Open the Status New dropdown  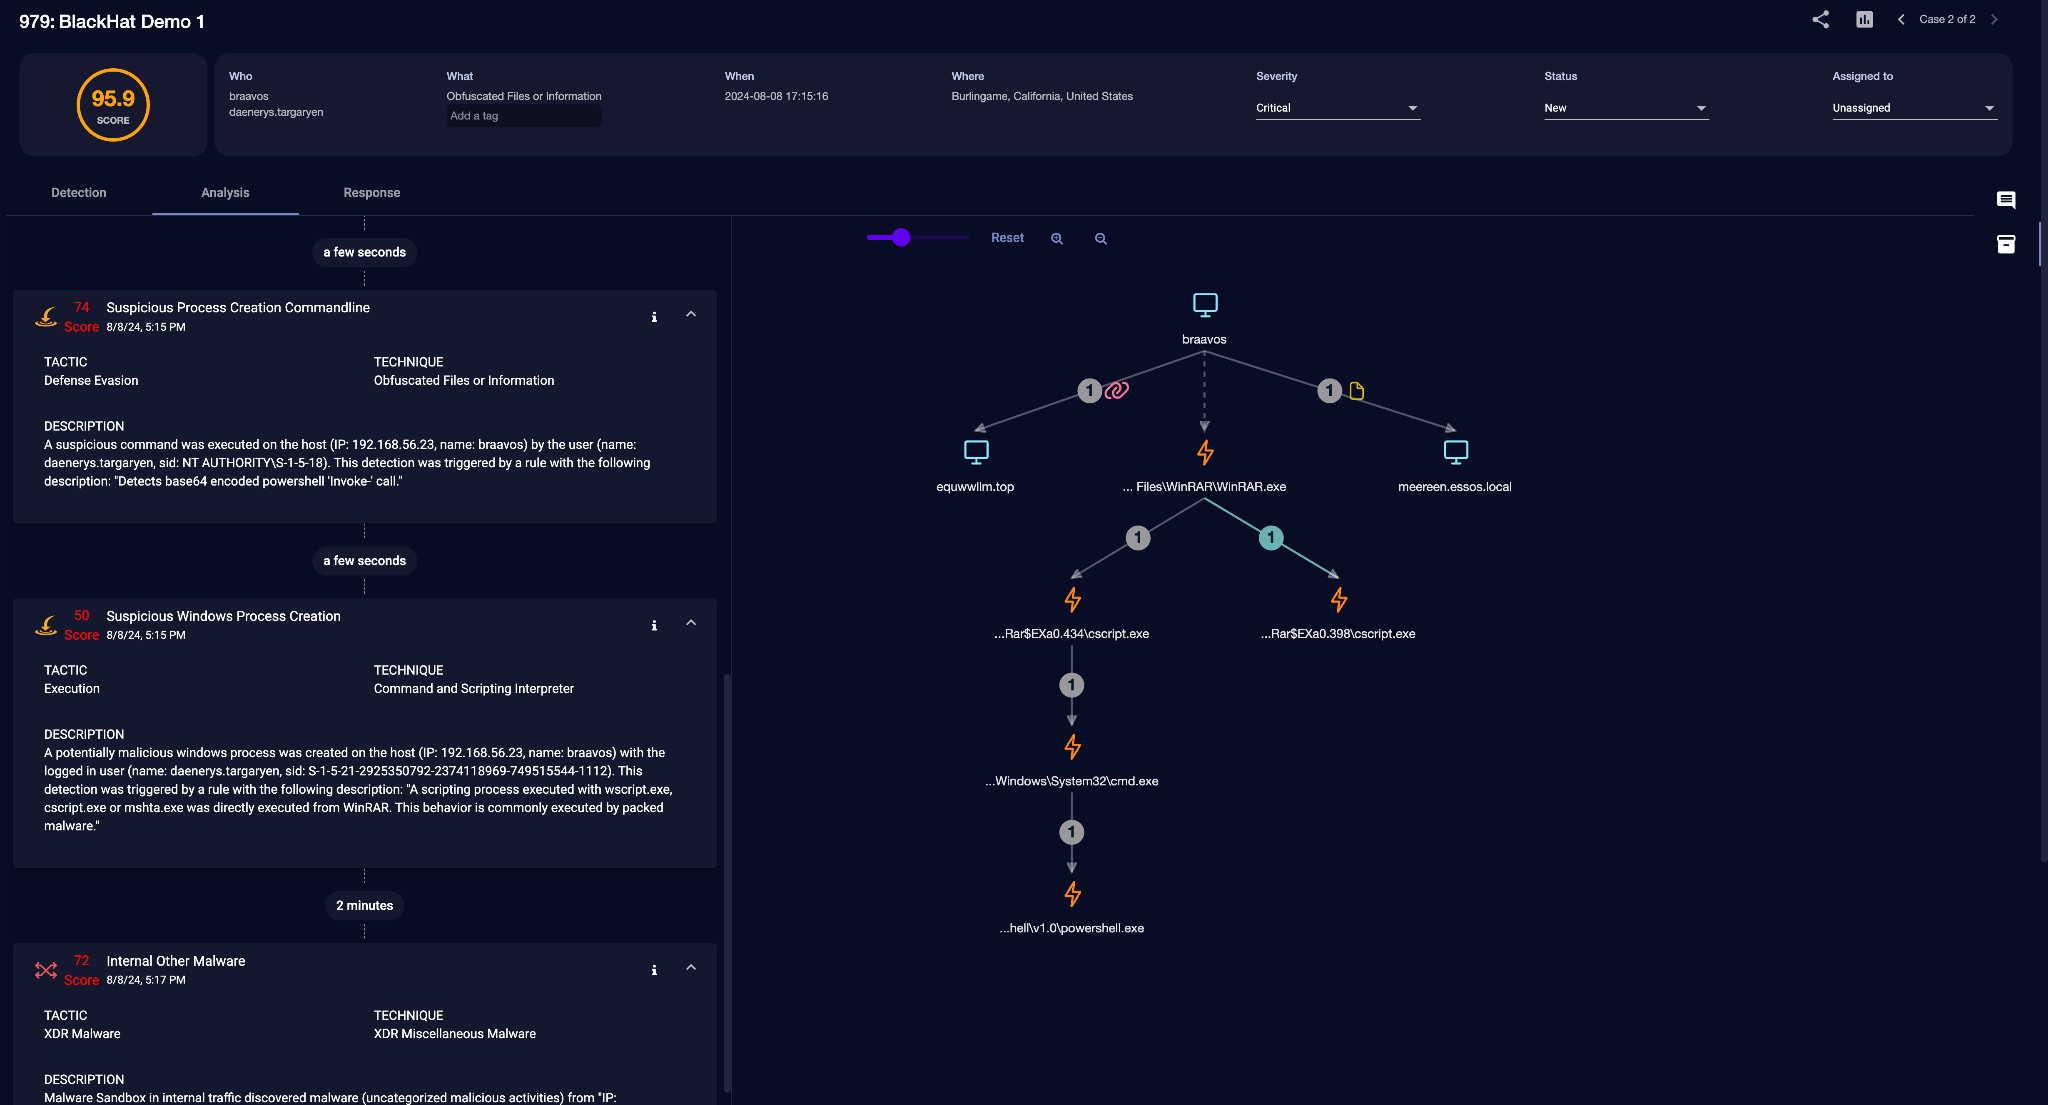(1626, 108)
